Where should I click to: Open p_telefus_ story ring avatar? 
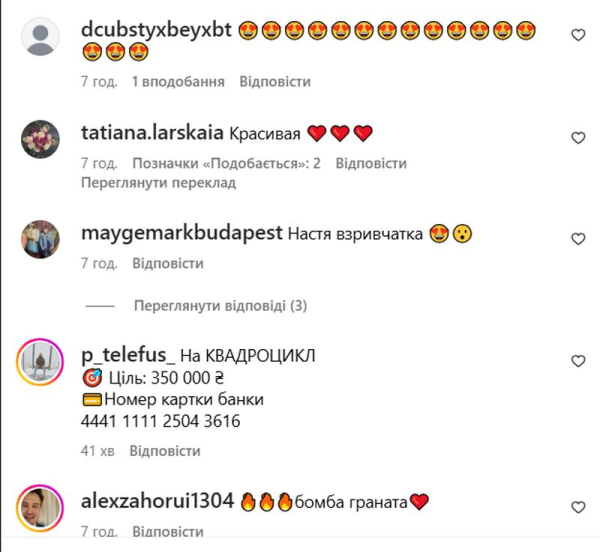tap(40, 362)
